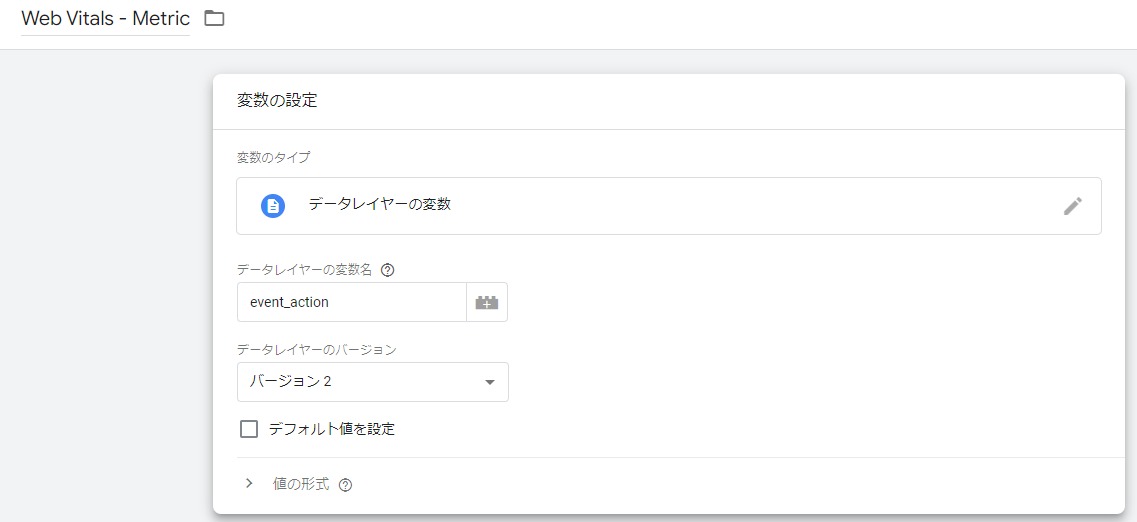This screenshot has height=522, width=1137.
Task: Expand the 値の形式 section chevron
Action: tap(249, 484)
